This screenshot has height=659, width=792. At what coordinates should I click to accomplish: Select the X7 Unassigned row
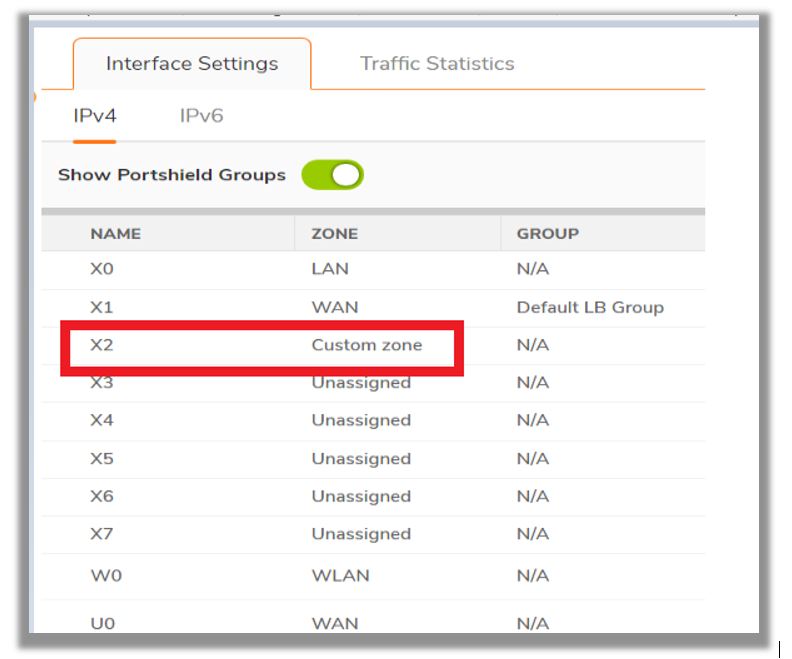(x=373, y=534)
